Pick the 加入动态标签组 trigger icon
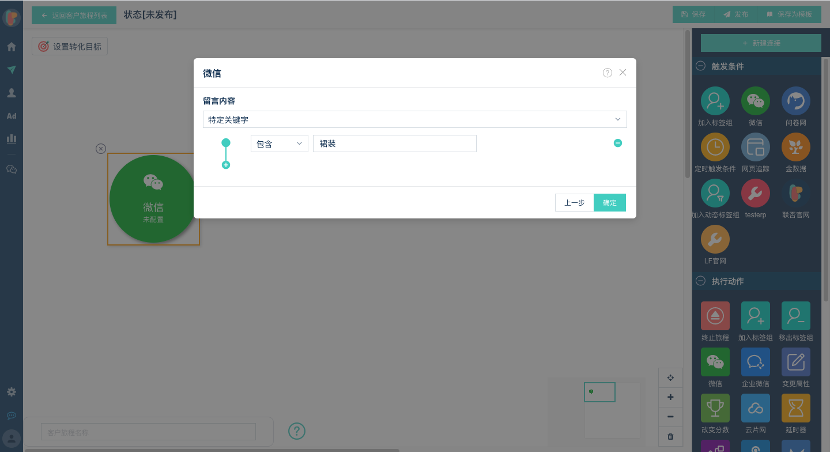This screenshot has height=452, width=830. (x=715, y=193)
